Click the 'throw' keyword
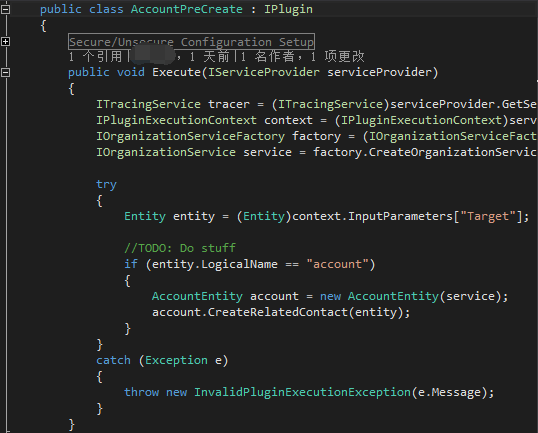Viewport: 538px width, 433px height. coord(141,392)
